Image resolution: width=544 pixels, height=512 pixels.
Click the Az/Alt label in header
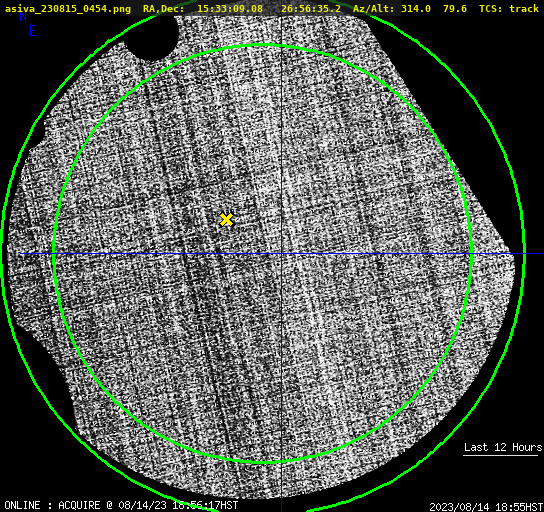pyautogui.click(x=374, y=8)
